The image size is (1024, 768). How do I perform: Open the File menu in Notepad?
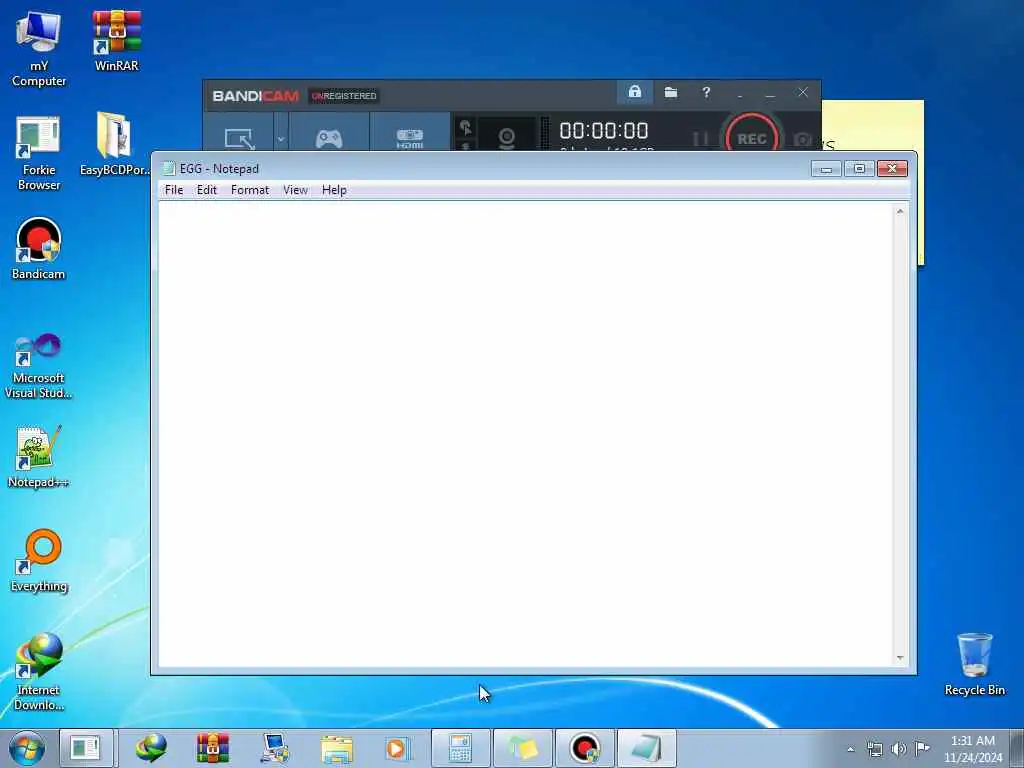coord(174,190)
